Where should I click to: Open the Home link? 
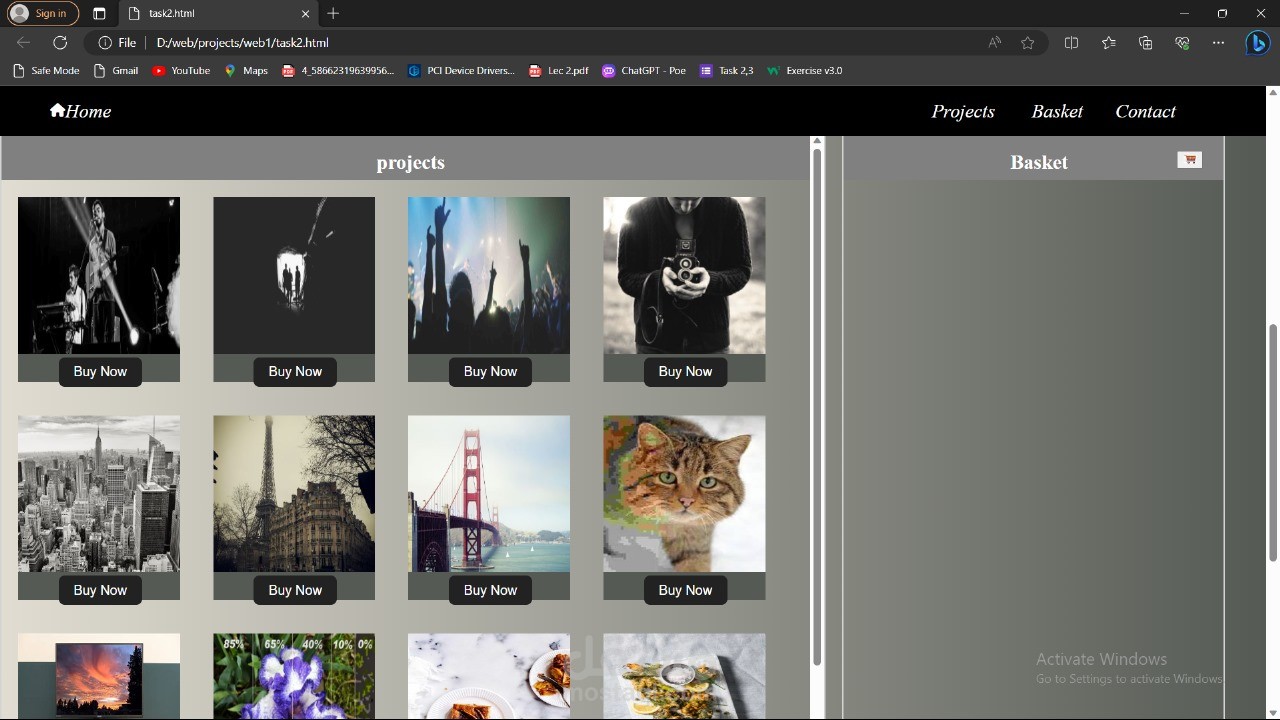[80, 111]
